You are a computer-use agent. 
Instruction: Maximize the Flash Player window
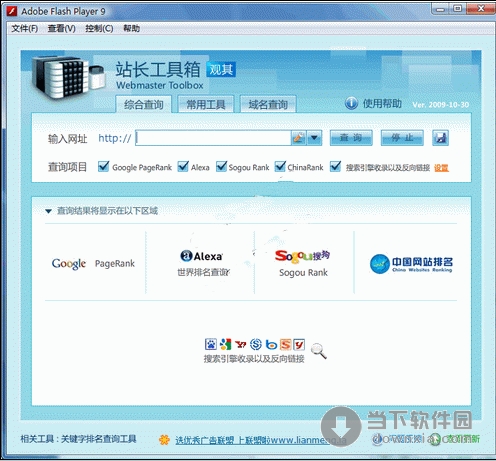coord(458,9)
